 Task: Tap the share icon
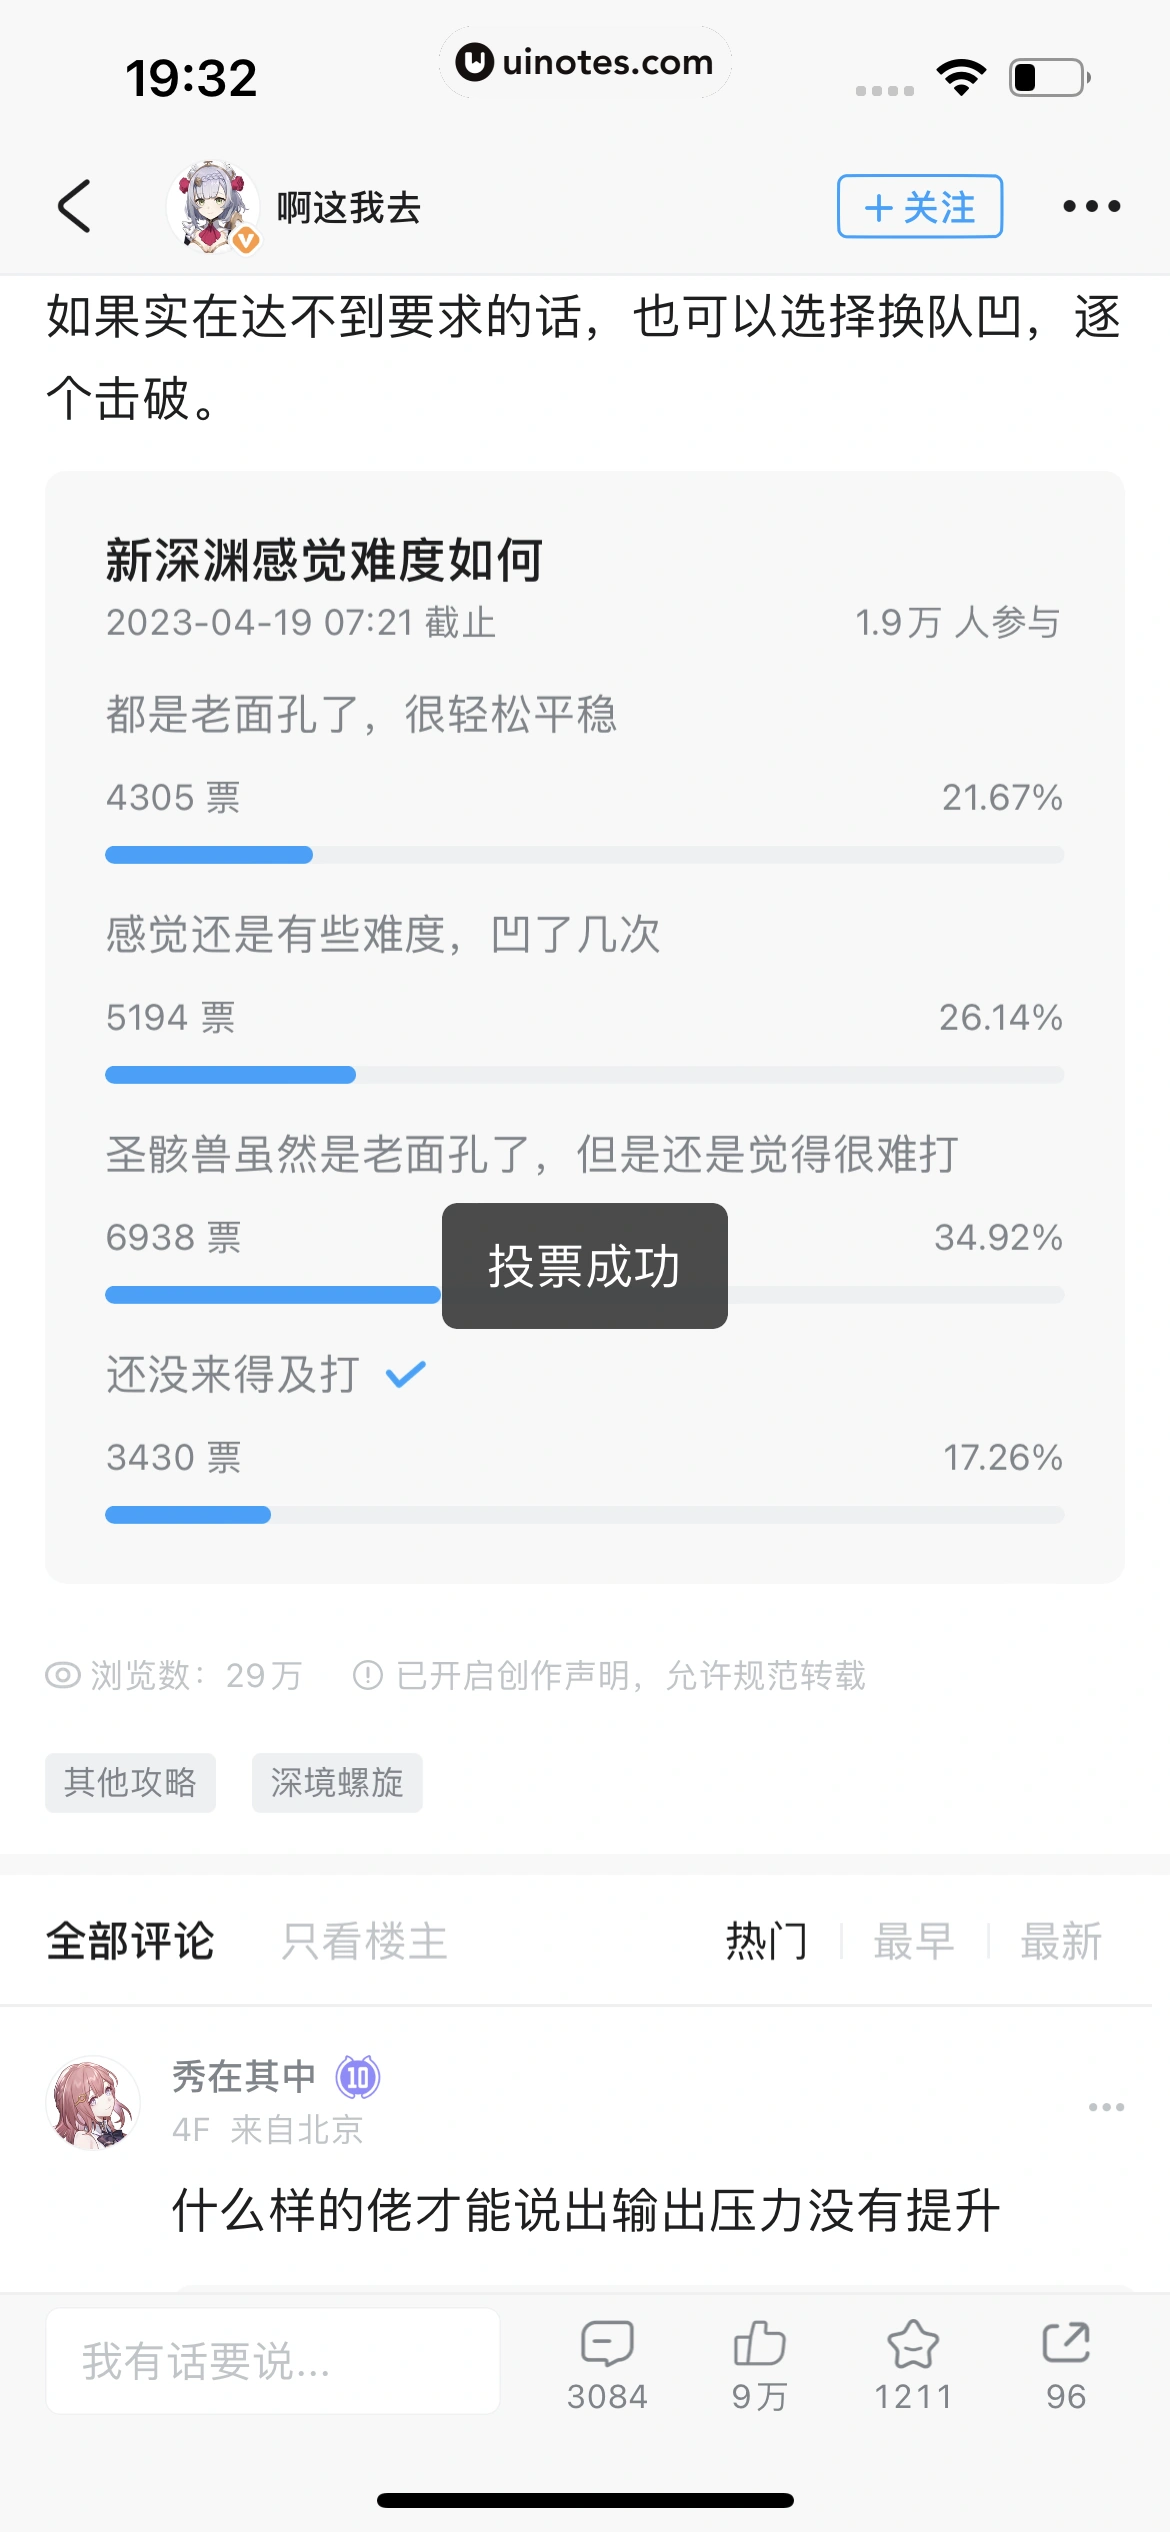click(x=1065, y=2343)
